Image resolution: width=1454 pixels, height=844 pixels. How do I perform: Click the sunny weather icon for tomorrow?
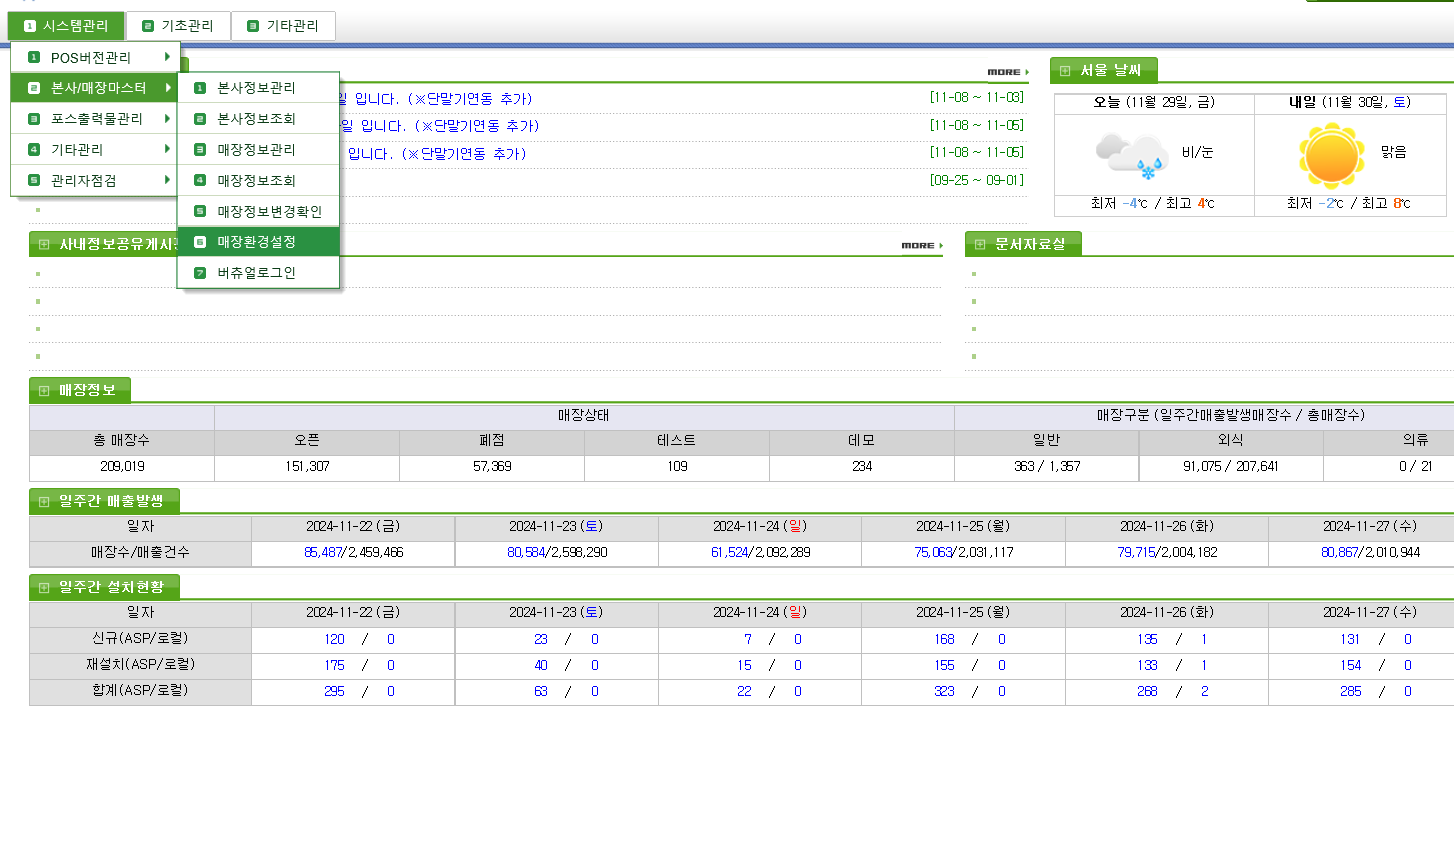[x=1331, y=155]
